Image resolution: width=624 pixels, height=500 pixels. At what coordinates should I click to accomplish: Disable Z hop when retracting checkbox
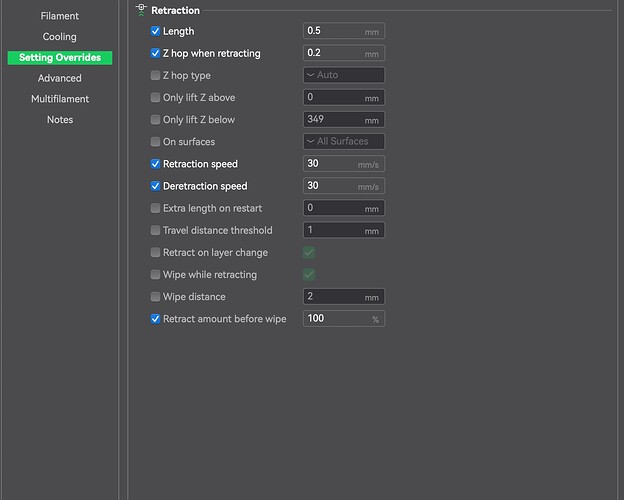pyautogui.click(x=155, y=54)
